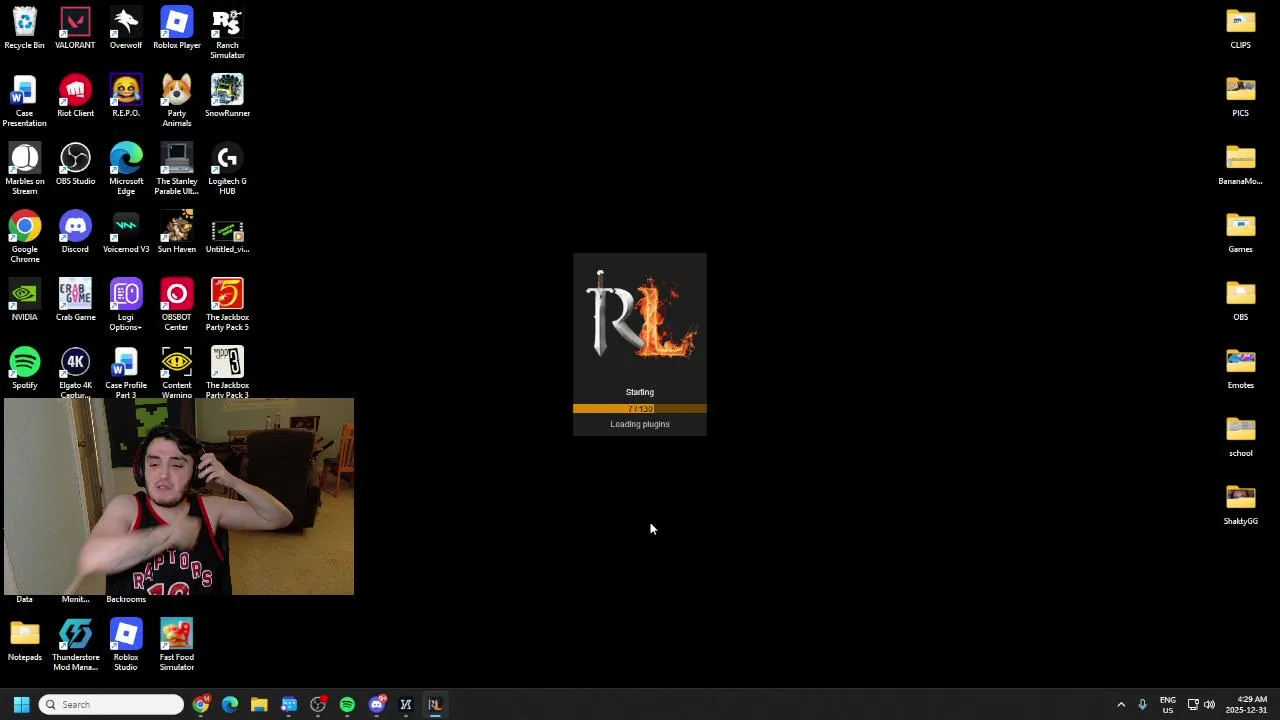Select the Logitech G HUB shortcut

click(227, 169)
